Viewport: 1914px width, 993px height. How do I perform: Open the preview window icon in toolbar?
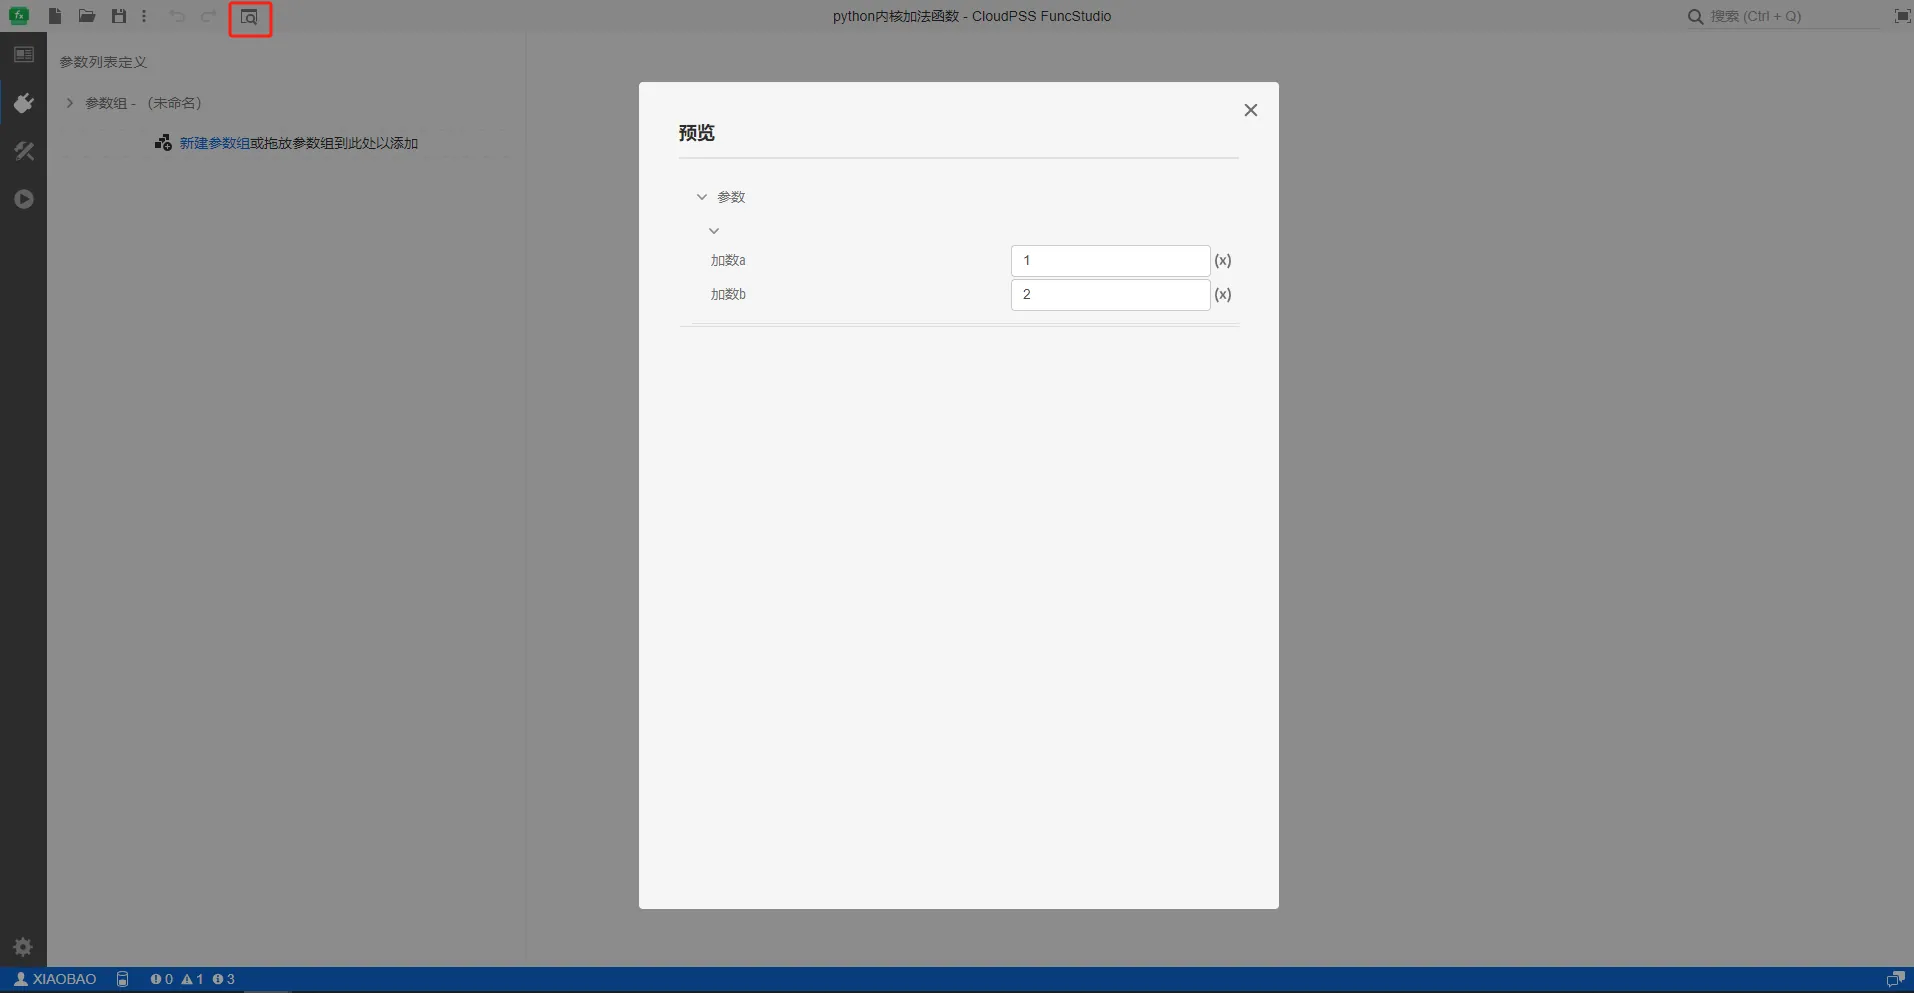250,17
